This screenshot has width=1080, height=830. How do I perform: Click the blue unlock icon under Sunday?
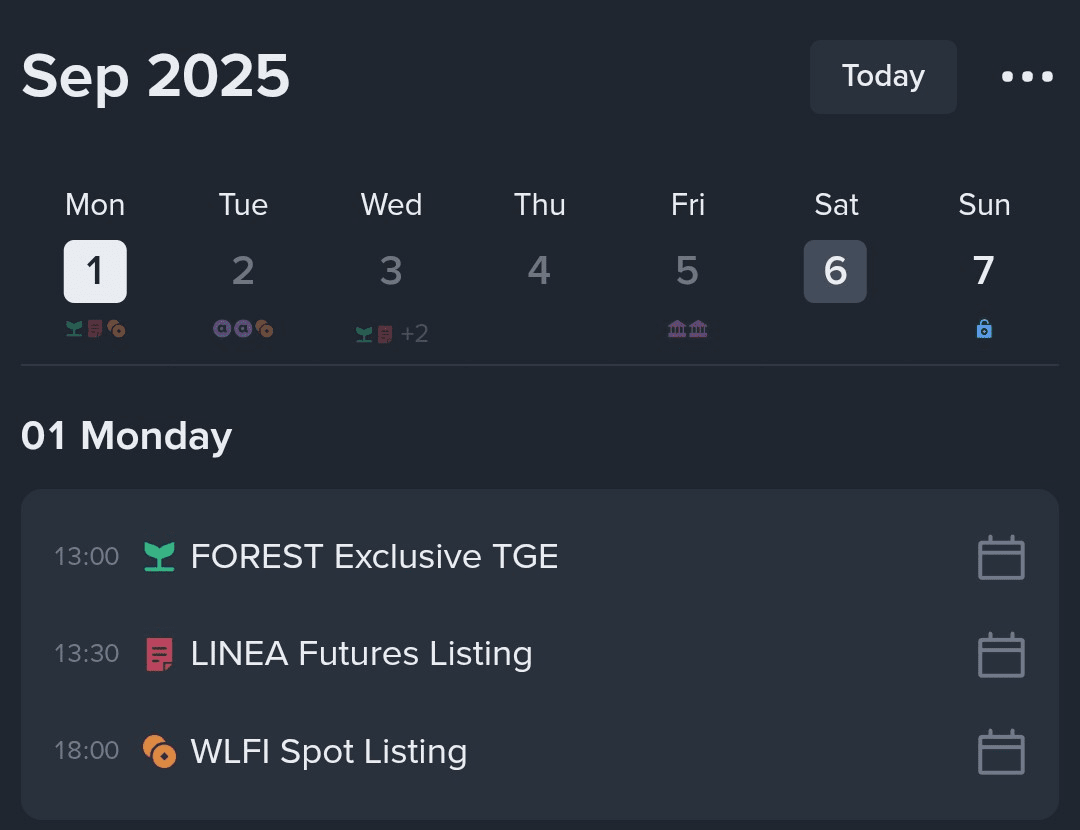coord(984,329)
